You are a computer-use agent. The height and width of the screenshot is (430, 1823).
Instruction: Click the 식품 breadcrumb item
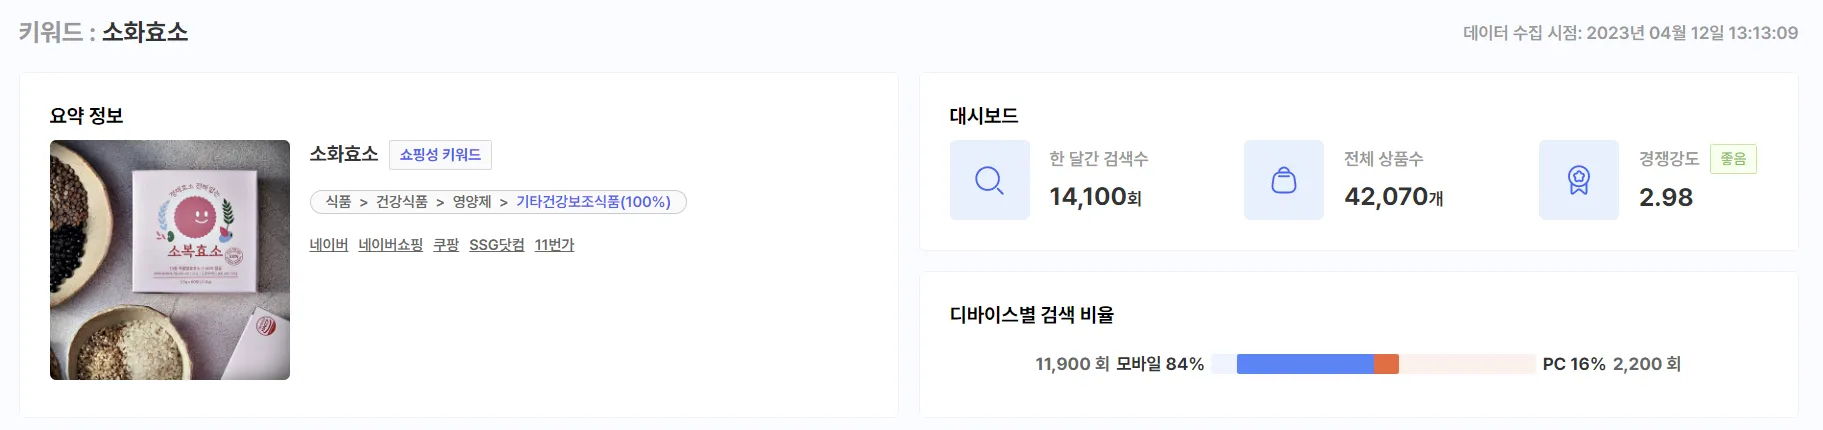click(338, 202)
